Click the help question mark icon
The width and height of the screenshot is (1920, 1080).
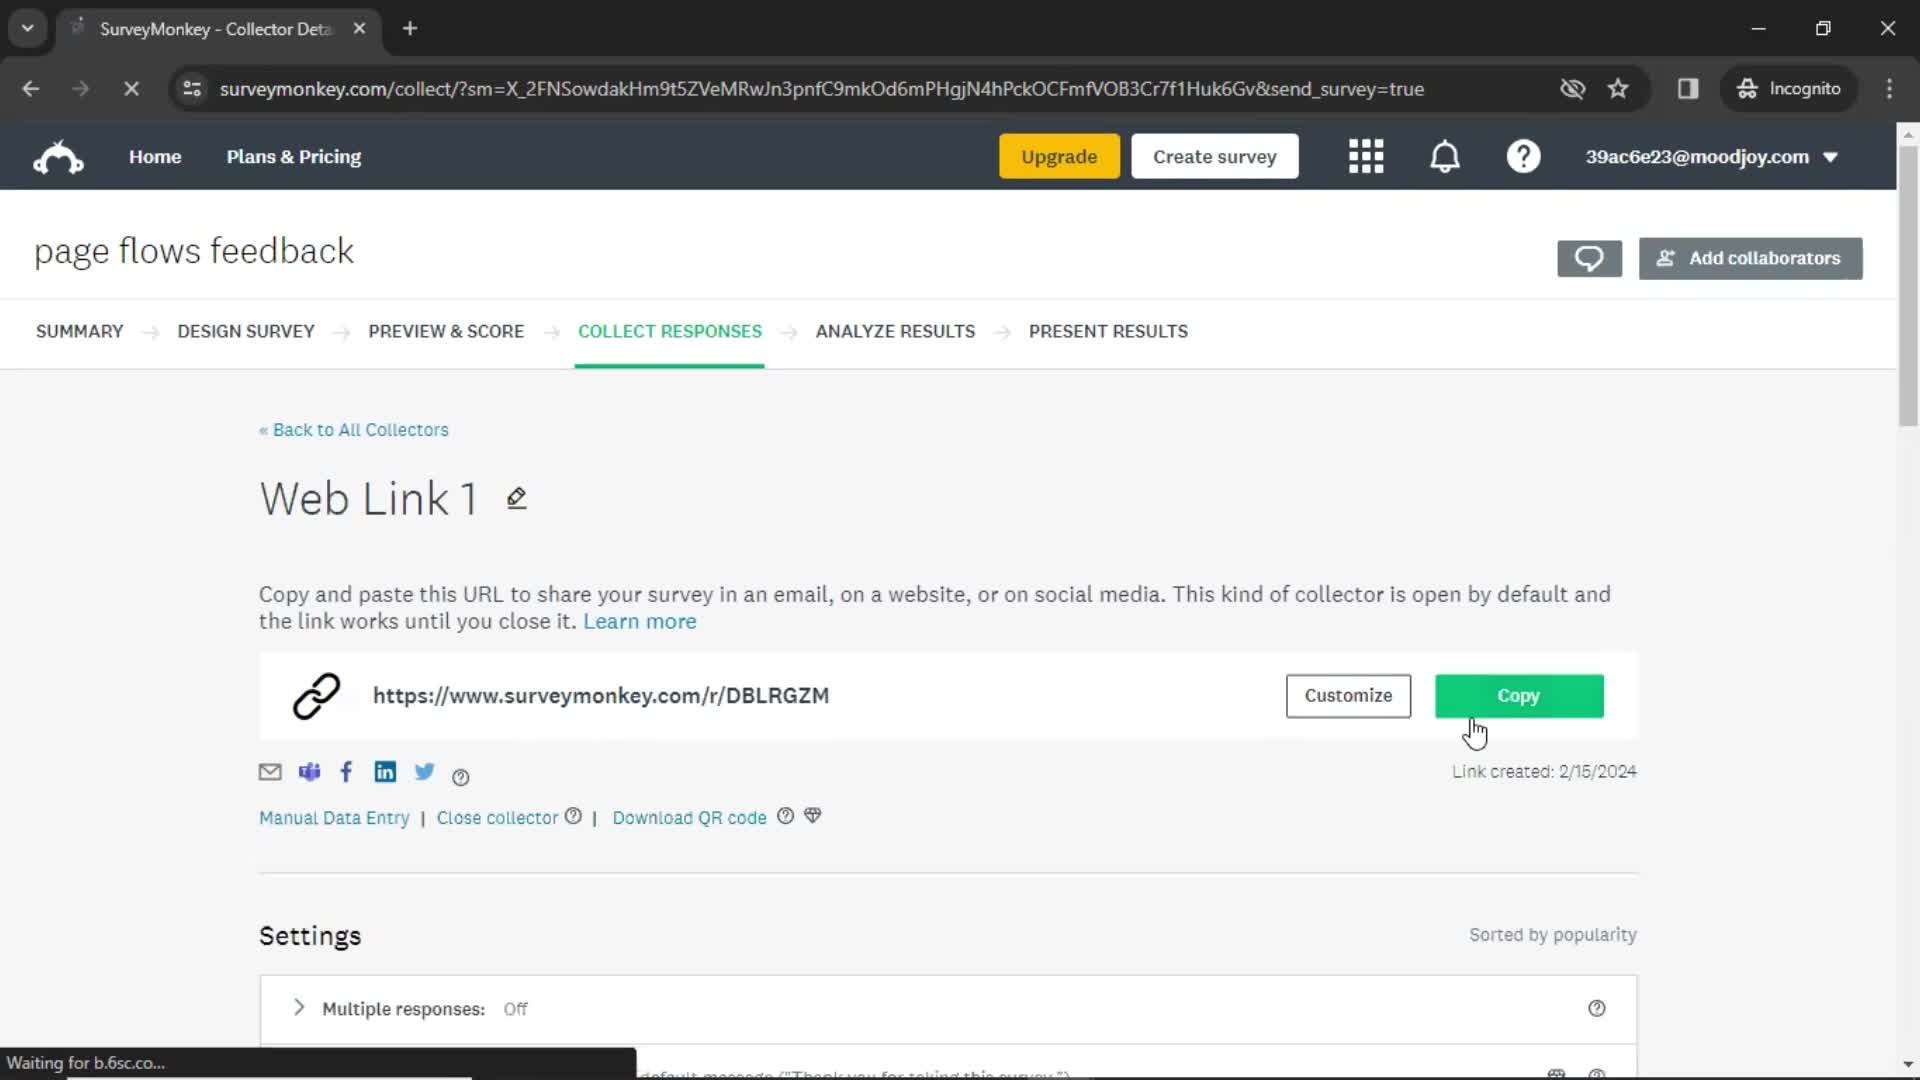click(1526, 157)
